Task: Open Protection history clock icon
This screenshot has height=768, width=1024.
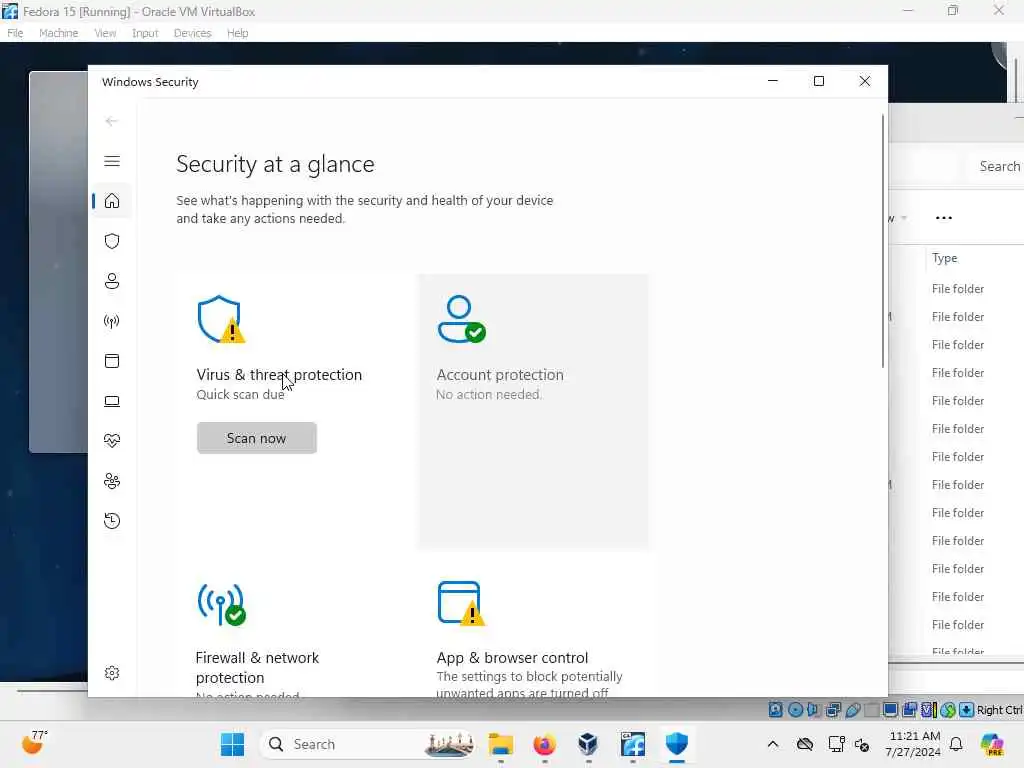Action: click(112, 521)
